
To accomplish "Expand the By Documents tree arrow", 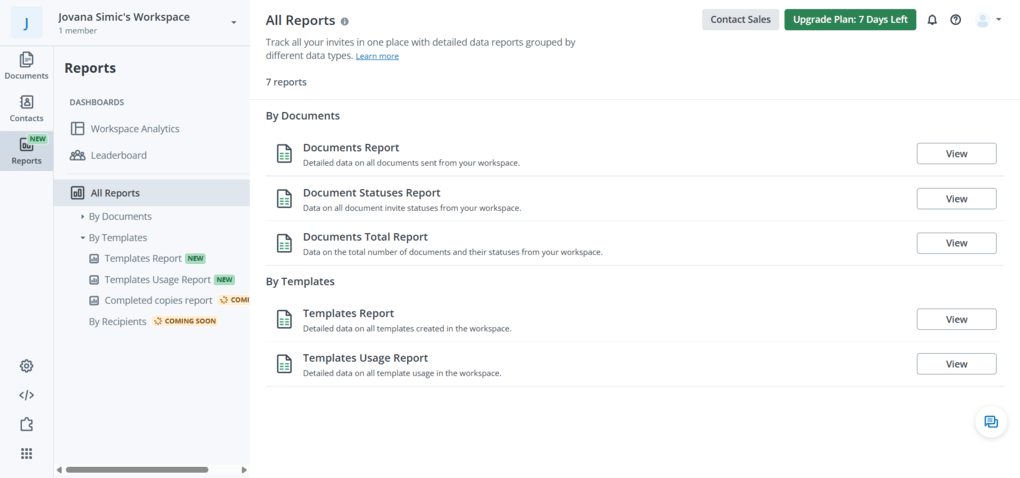I will pos(83,217).
